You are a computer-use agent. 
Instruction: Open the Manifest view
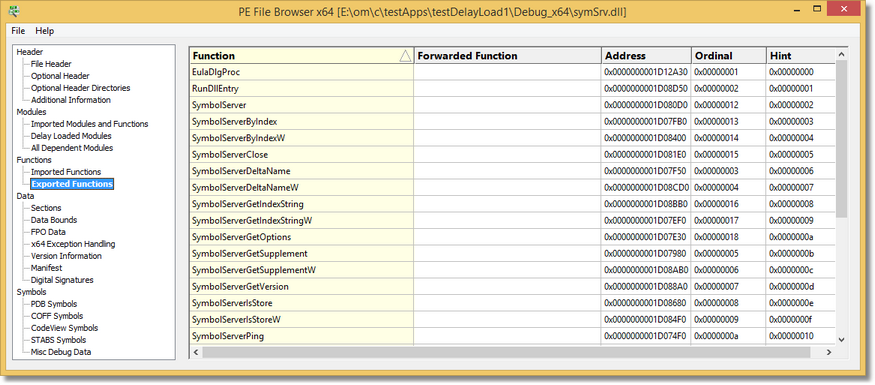pos(46,268)
